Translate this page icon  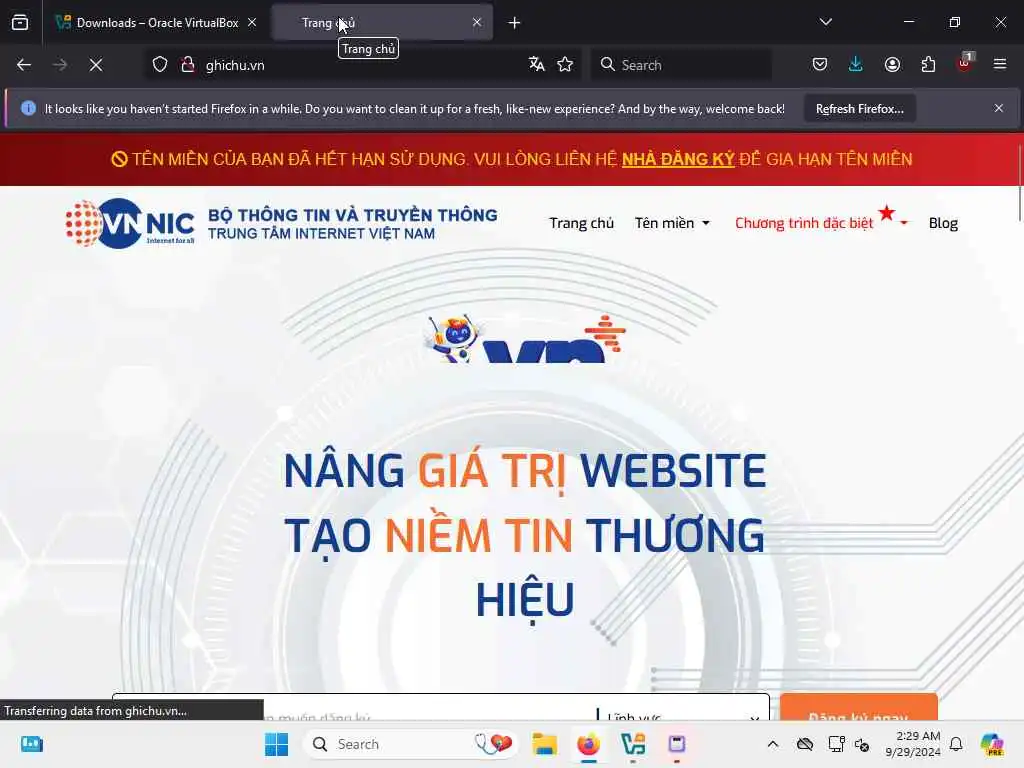[x=537, y=64]
